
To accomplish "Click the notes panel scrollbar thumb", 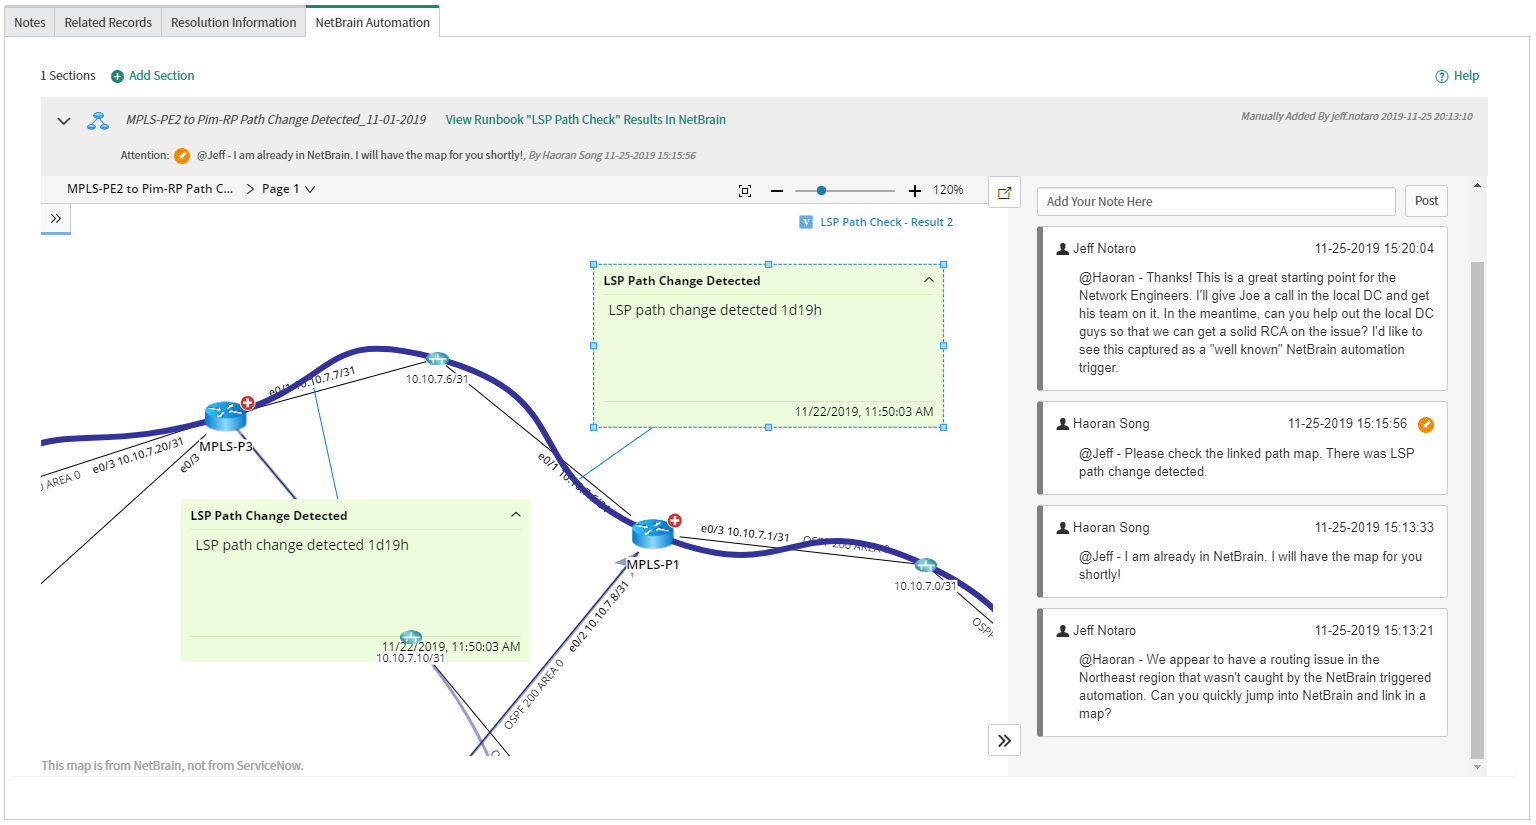I will pyautogui.click(x=1477, y=510).
